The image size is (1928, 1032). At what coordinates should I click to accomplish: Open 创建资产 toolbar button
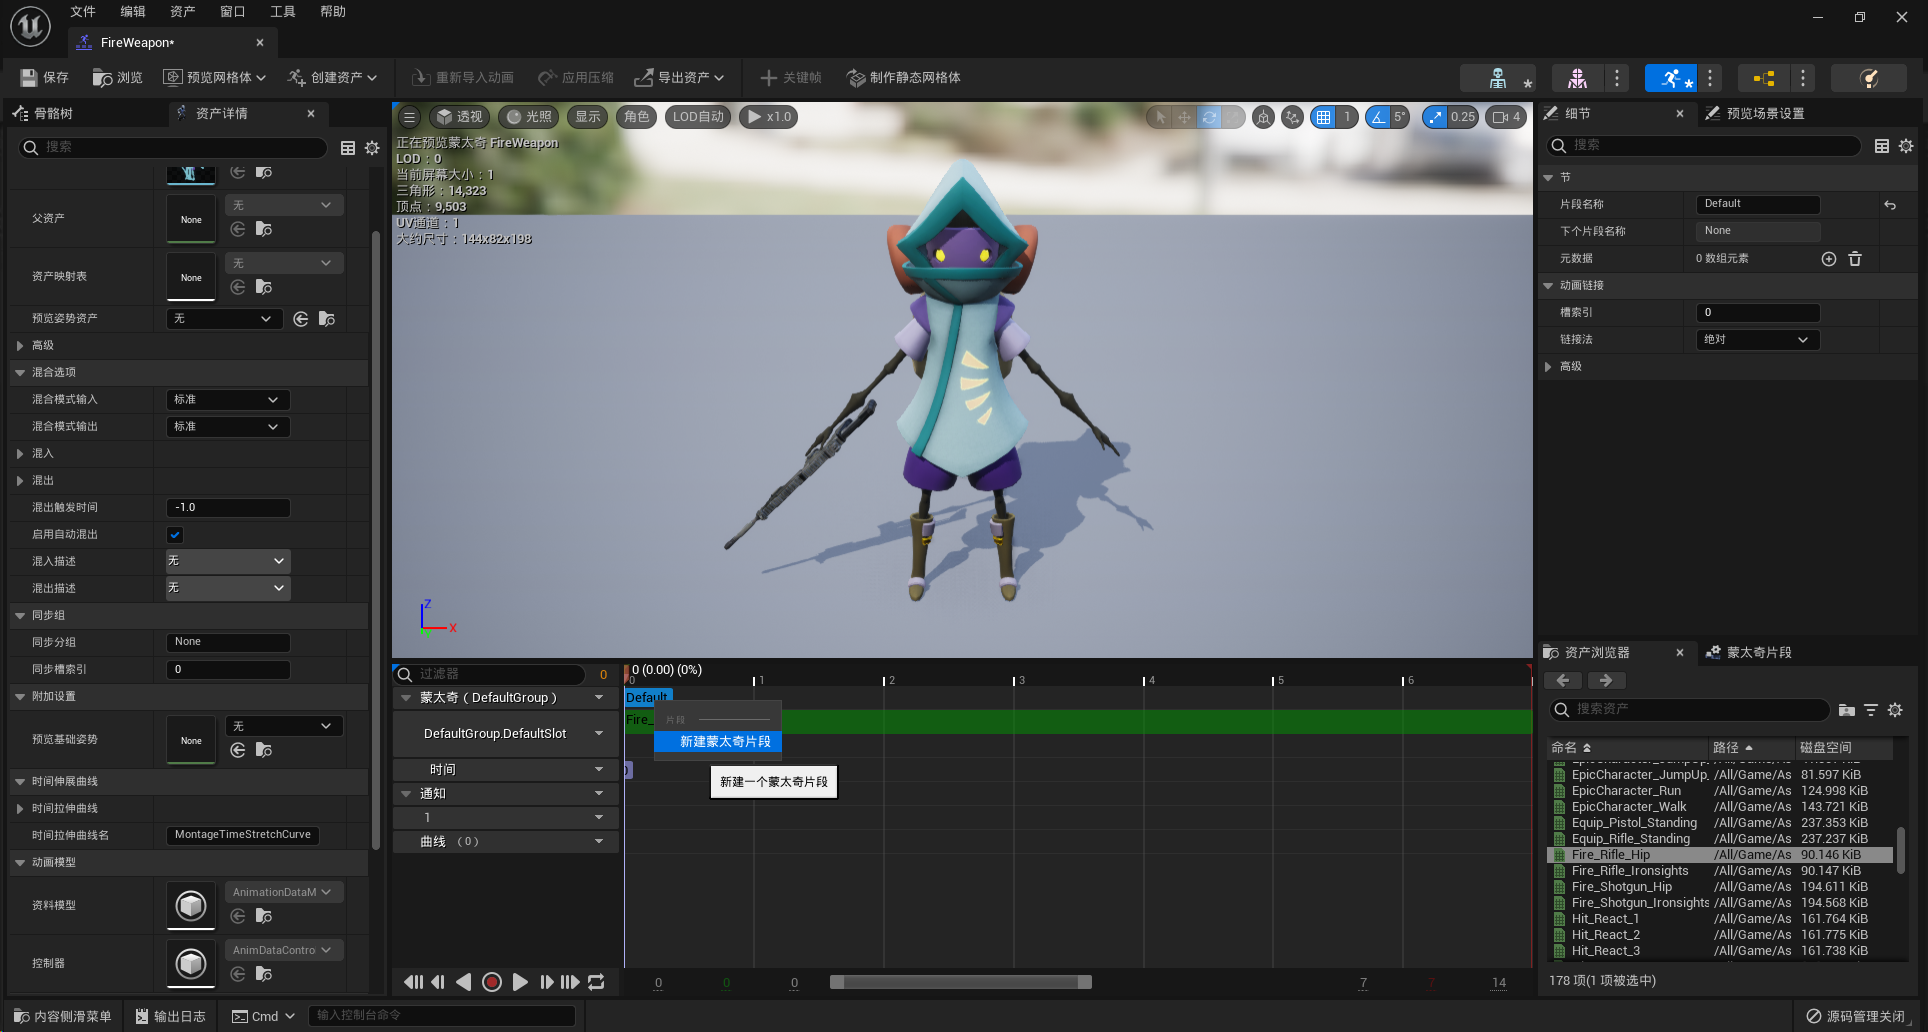click(x=332, y=77)
